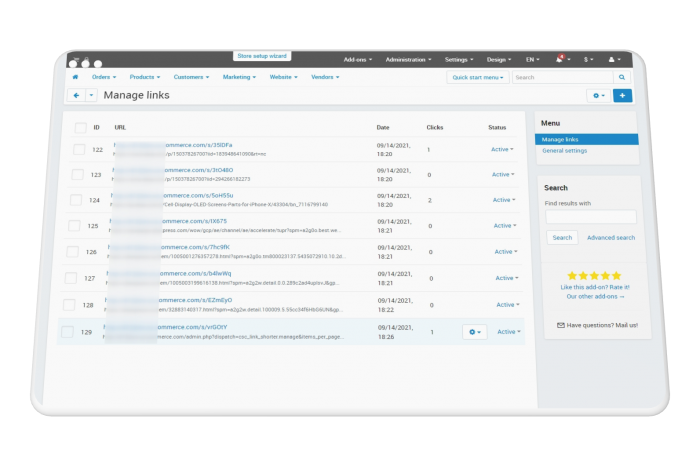Open short link ending s/7hc9fK
This screenshot has width=700, height=466.
169,247
